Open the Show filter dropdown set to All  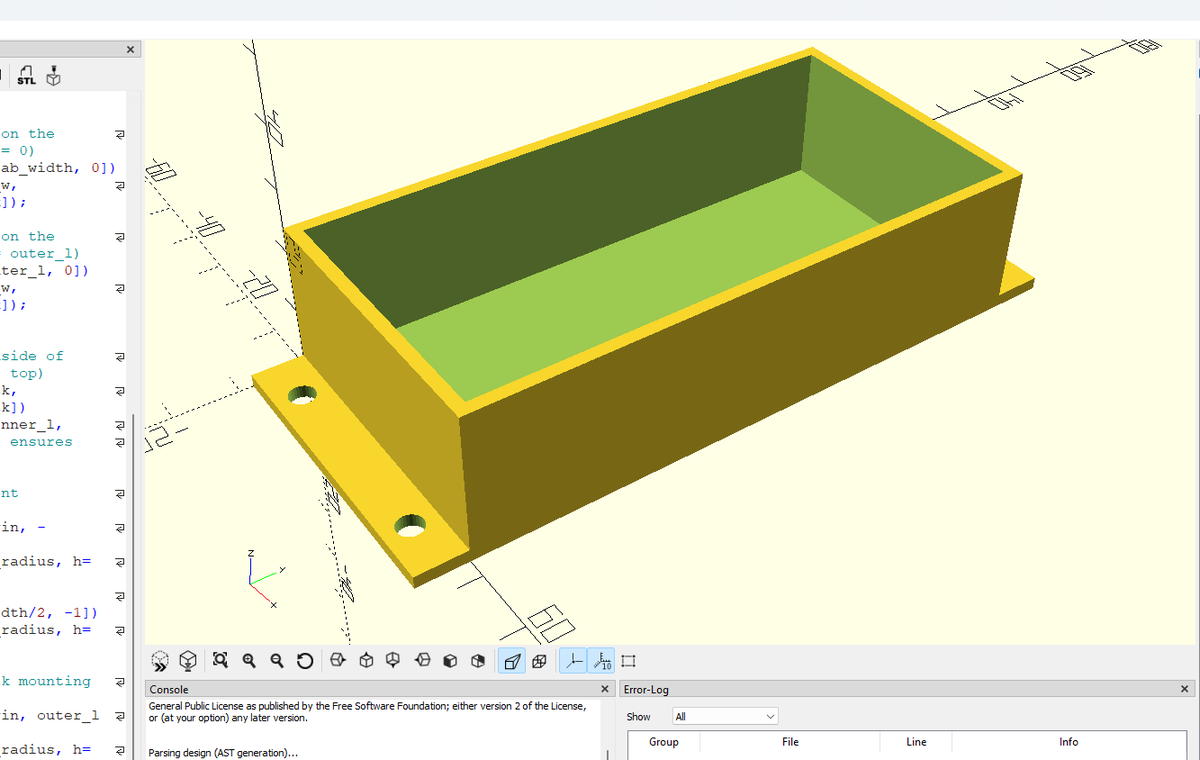pos(724,716)
